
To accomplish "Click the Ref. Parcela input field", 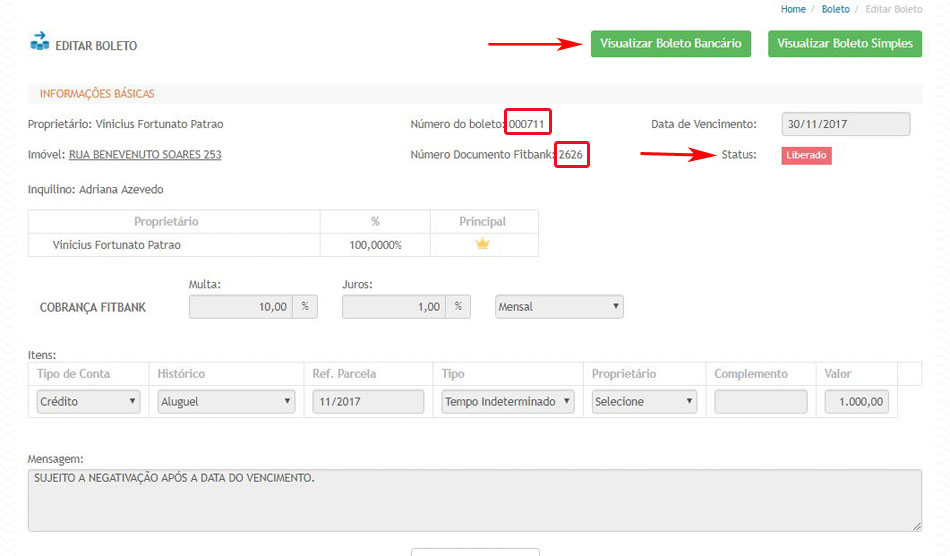I will pos(368,402).
